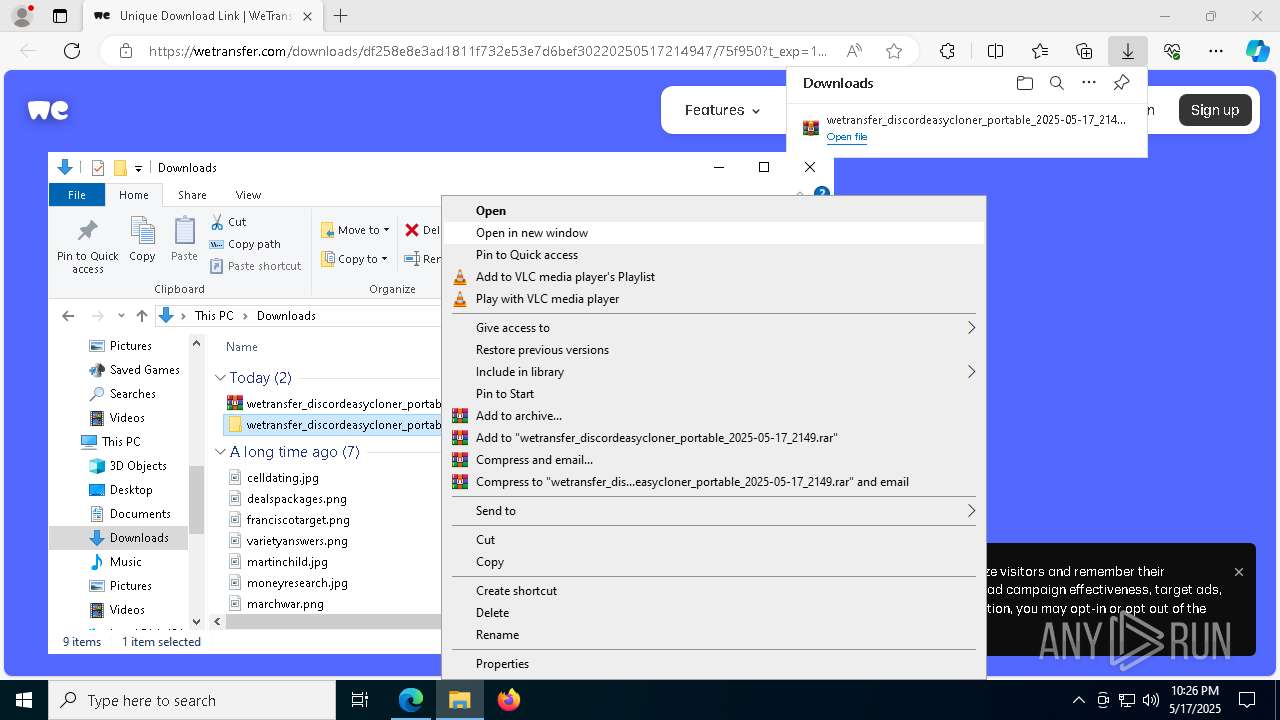Select Documents in navigation pane

tap(139, 514)
